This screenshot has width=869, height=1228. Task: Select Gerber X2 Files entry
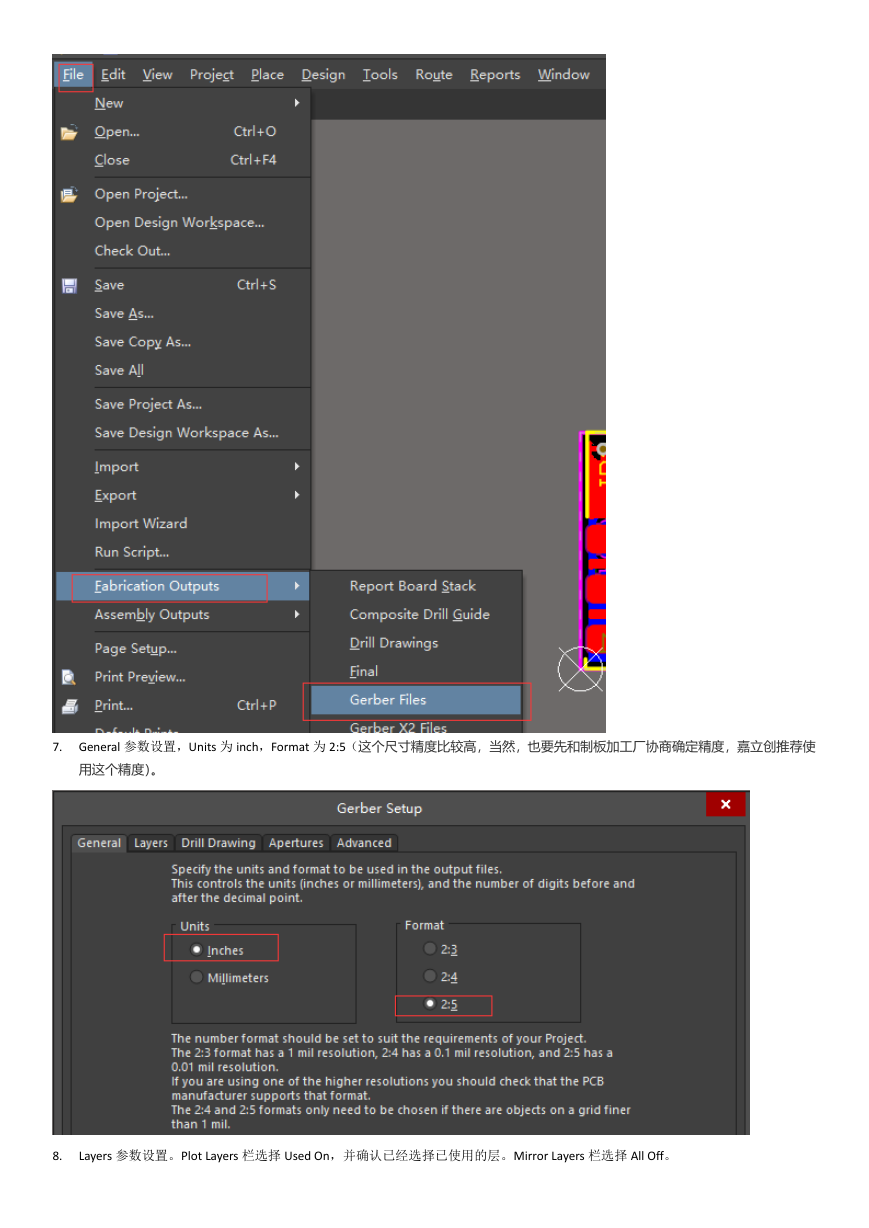tap(417, 727)
